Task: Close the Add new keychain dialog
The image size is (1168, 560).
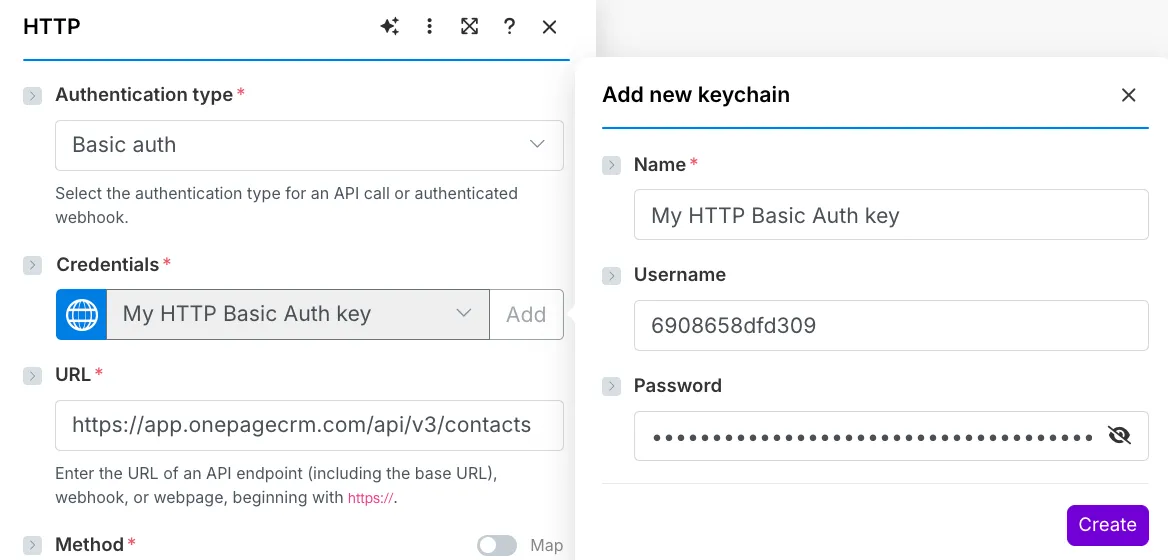Action: pos(1128,95)
